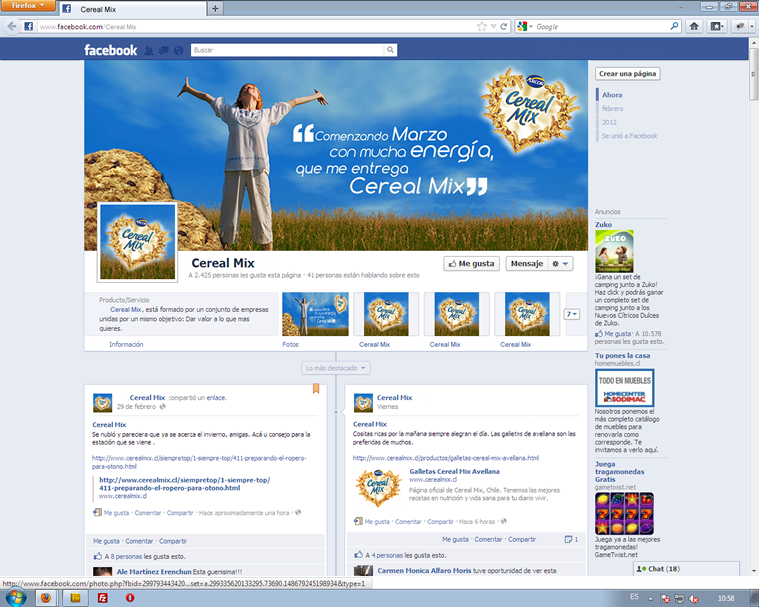Click Ale Martinez Erenchun commenter name
This screenshot has height=607, width=759.
154,572
